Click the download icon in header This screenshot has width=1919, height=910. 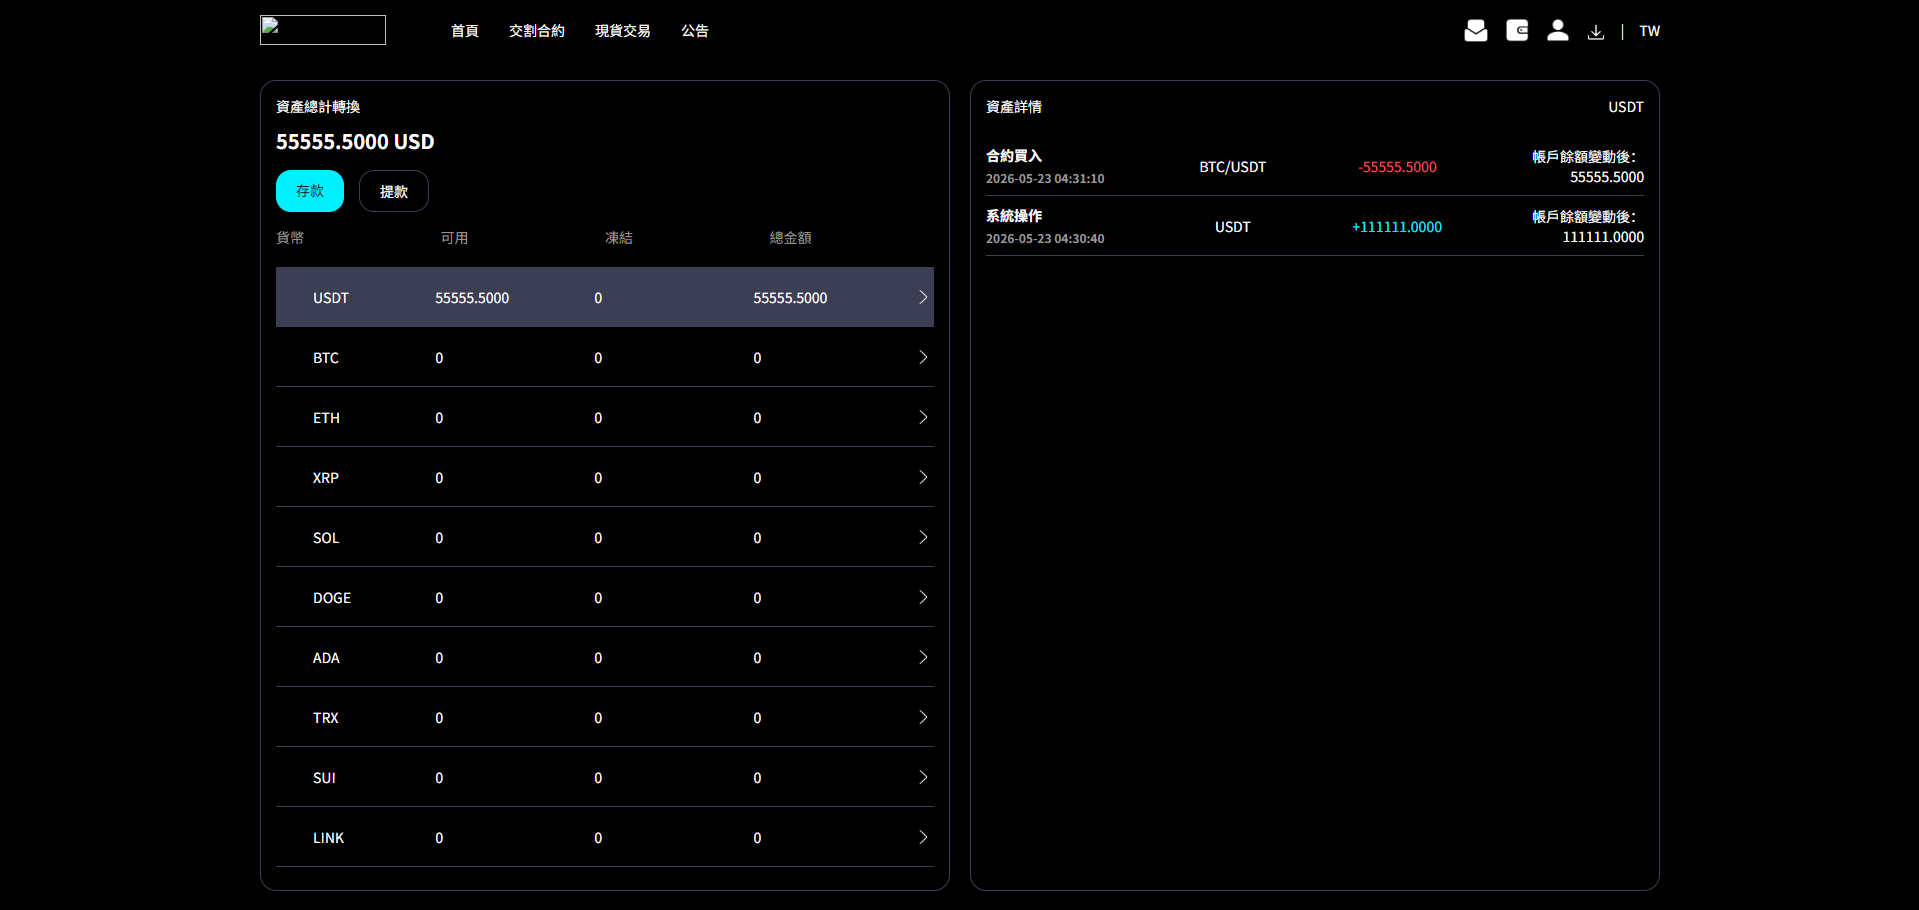tap(1596, 32)
